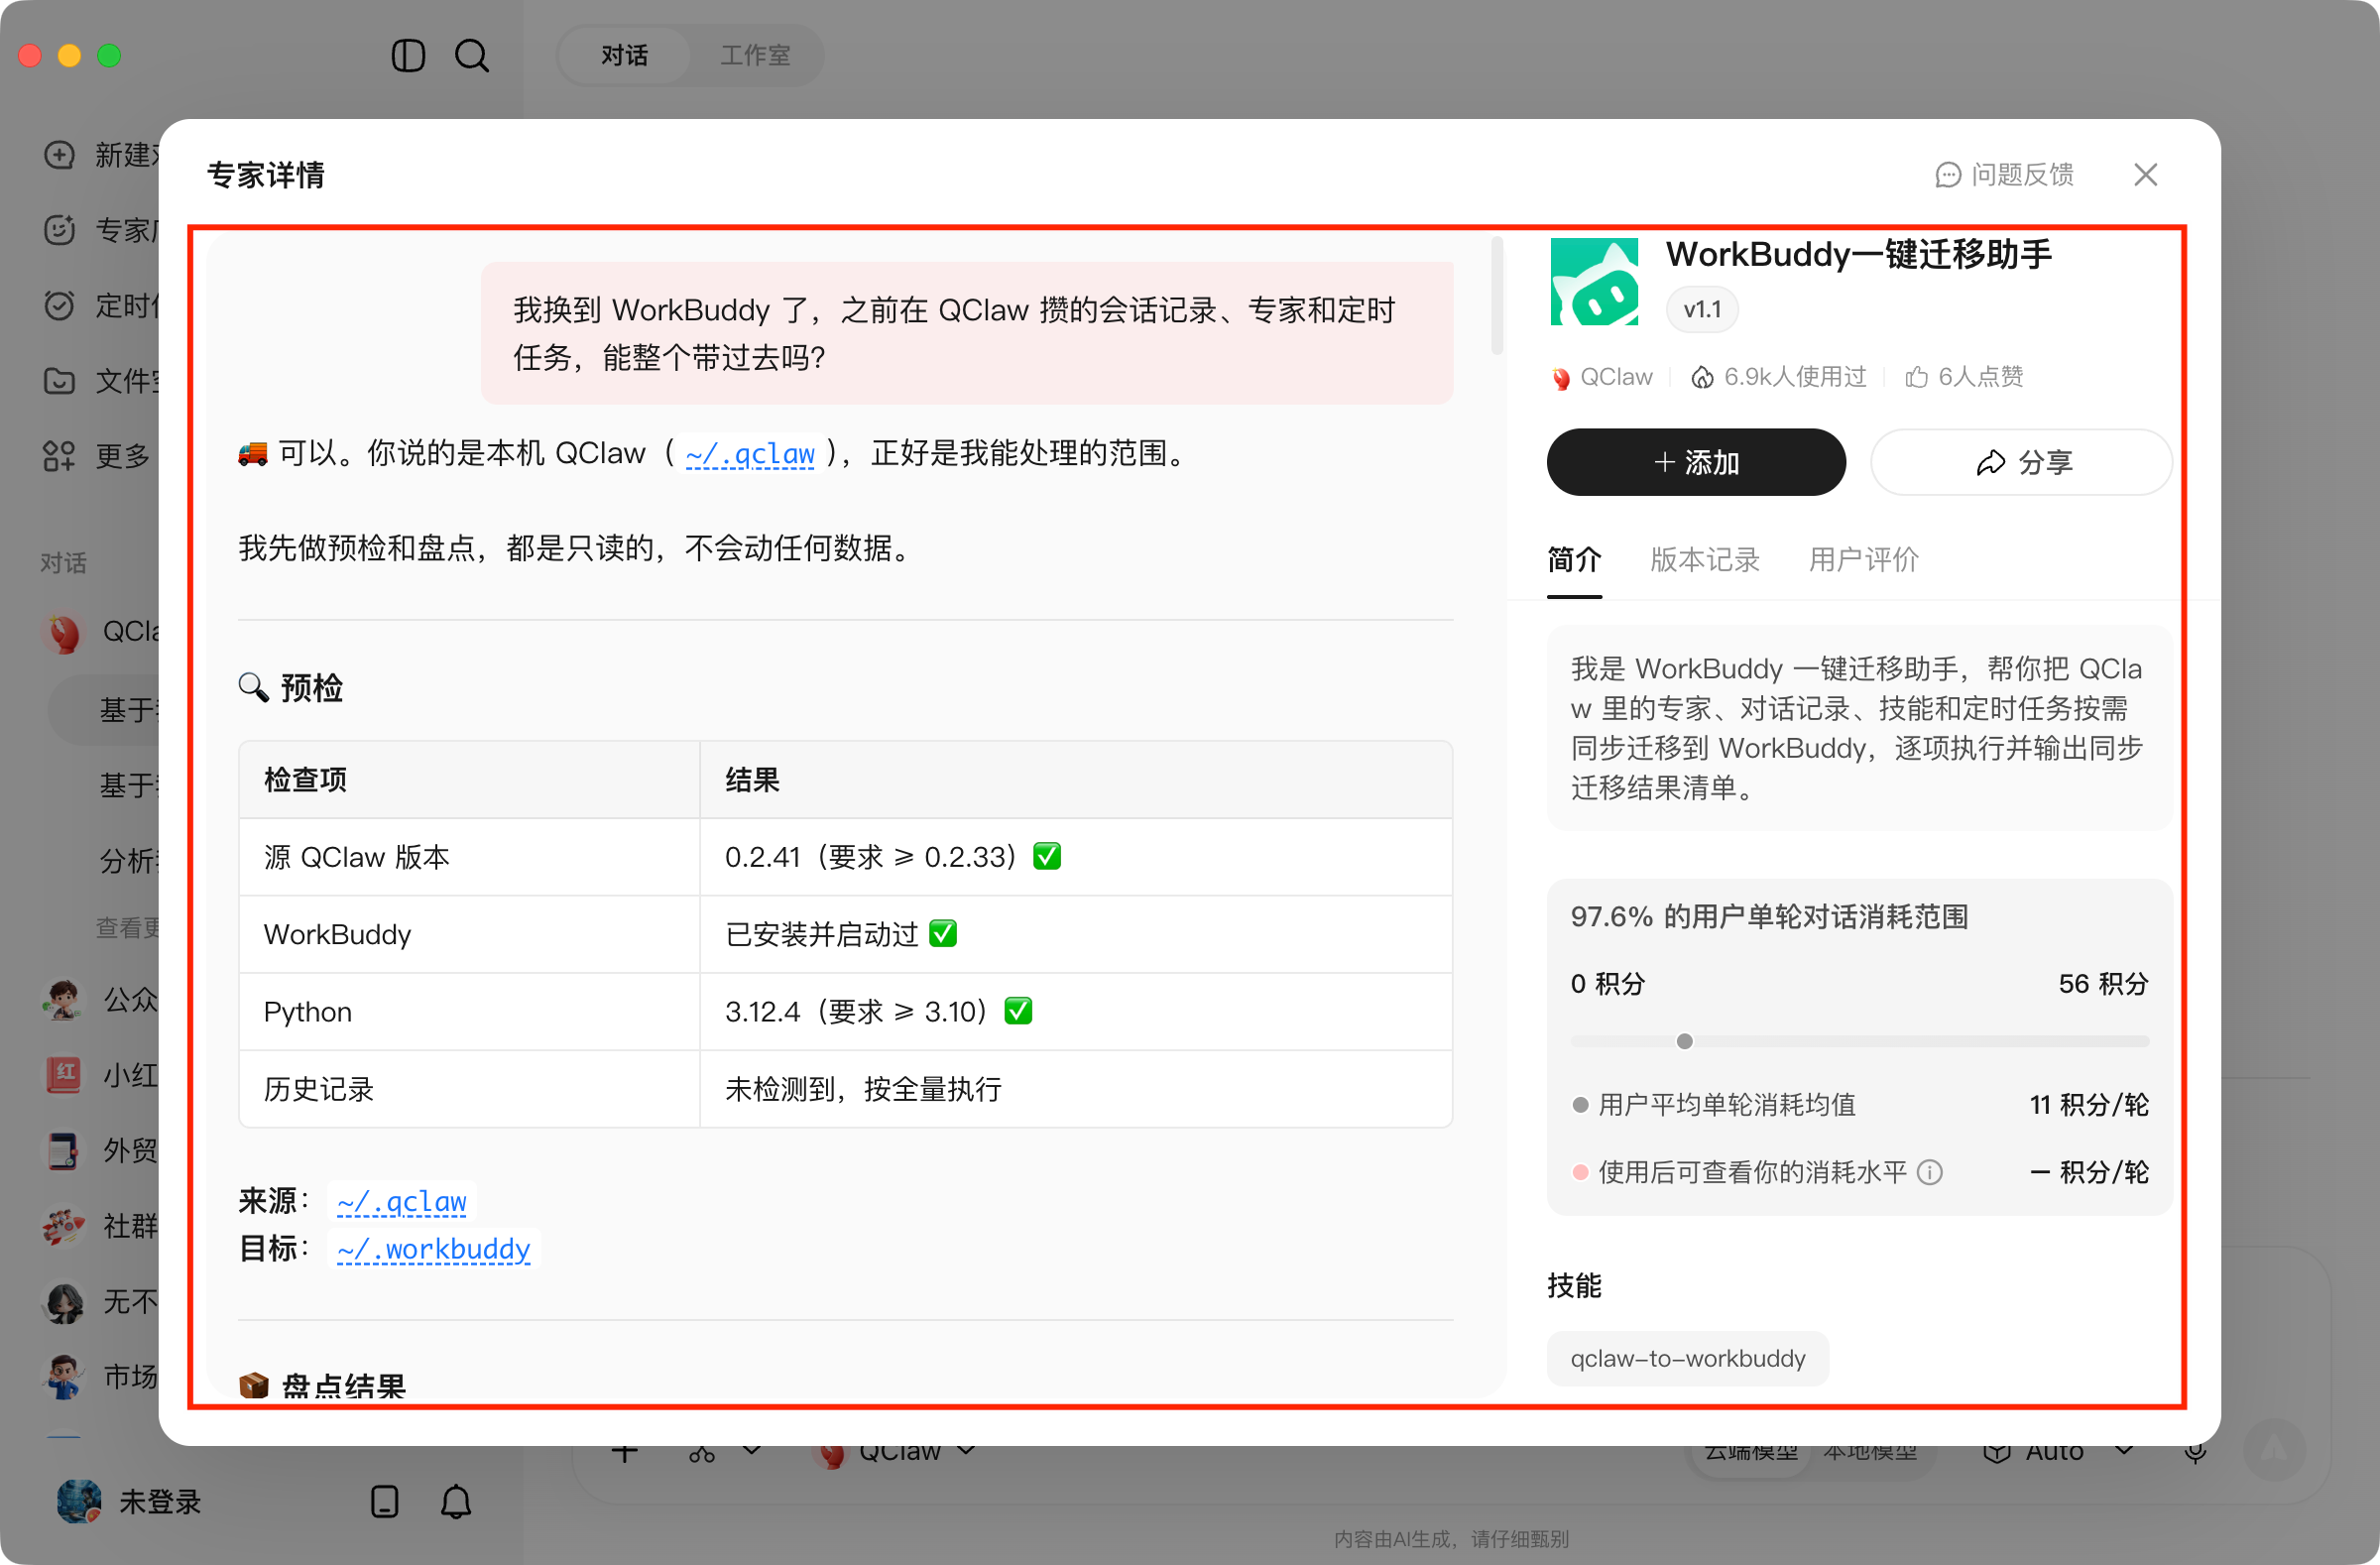Click the 新建 plus icon in sidebar
The height and width of the screenshot is (1565, 2380).
[x=59, y=155]
